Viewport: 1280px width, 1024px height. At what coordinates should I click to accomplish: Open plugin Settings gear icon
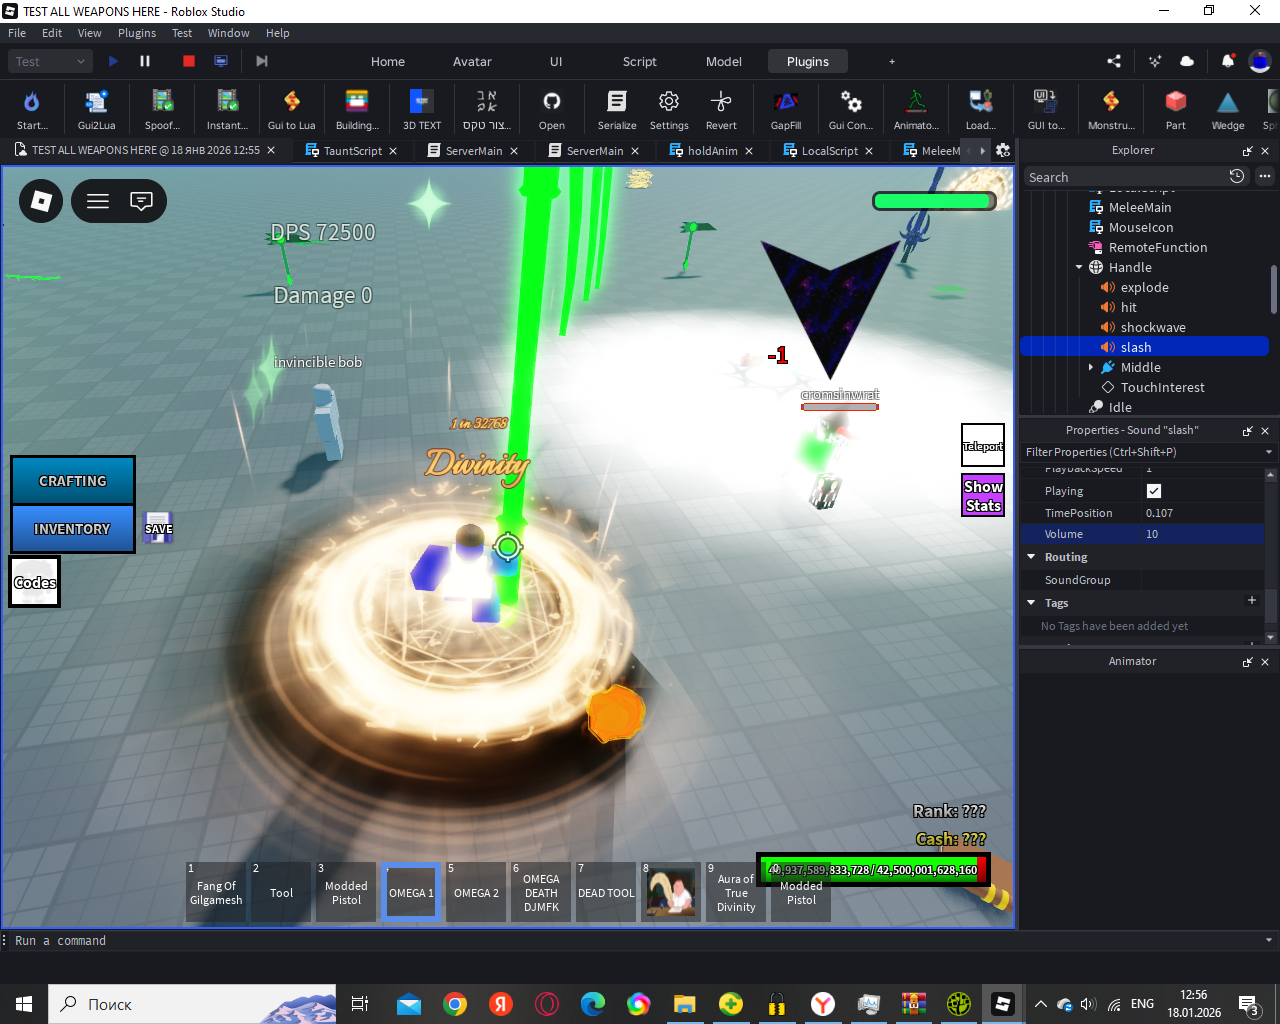click(x=669, y=109)
